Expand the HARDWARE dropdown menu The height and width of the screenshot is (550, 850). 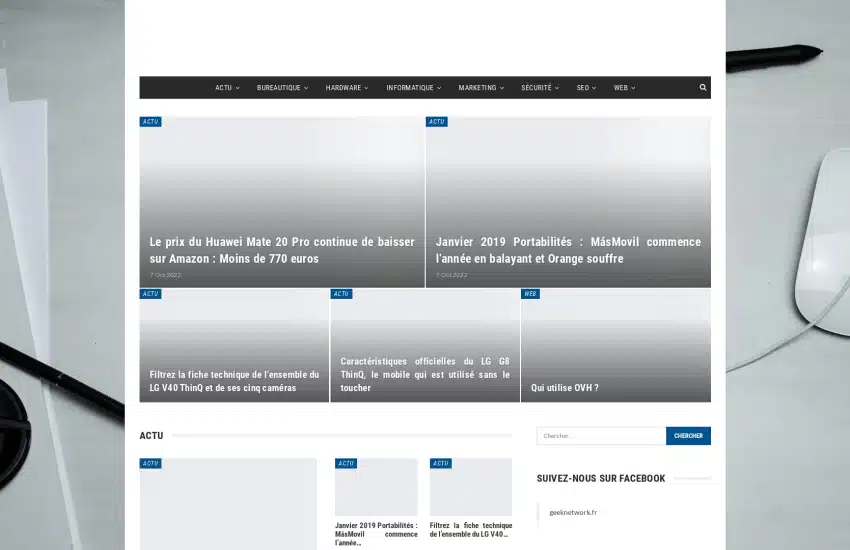(x=346, y=88)
